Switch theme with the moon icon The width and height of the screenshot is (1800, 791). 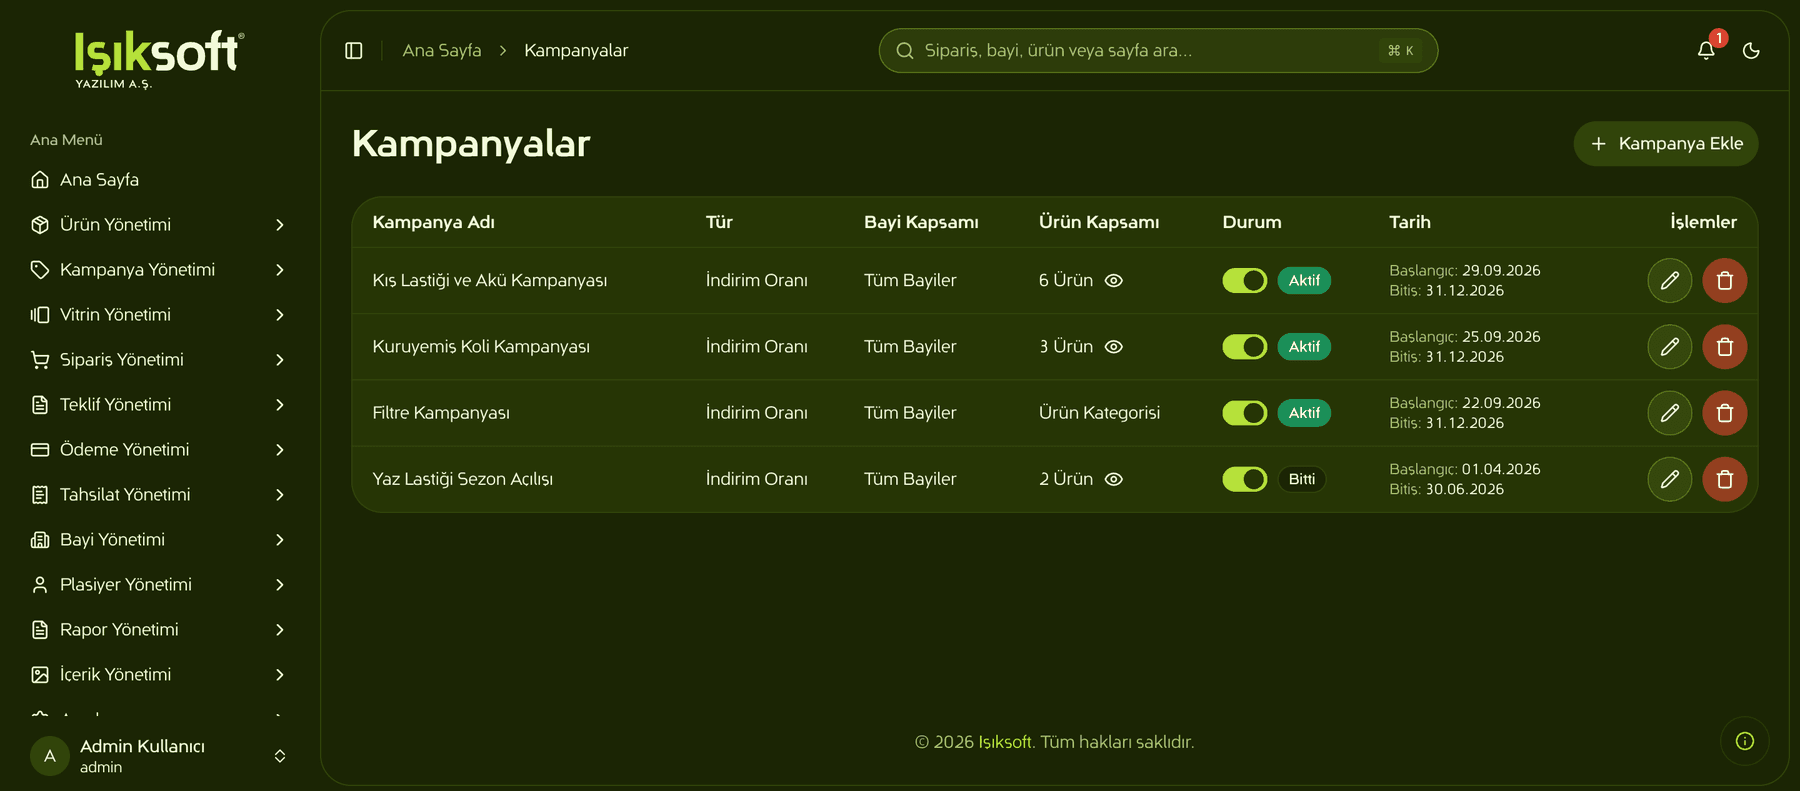[x=1751, y=51]
